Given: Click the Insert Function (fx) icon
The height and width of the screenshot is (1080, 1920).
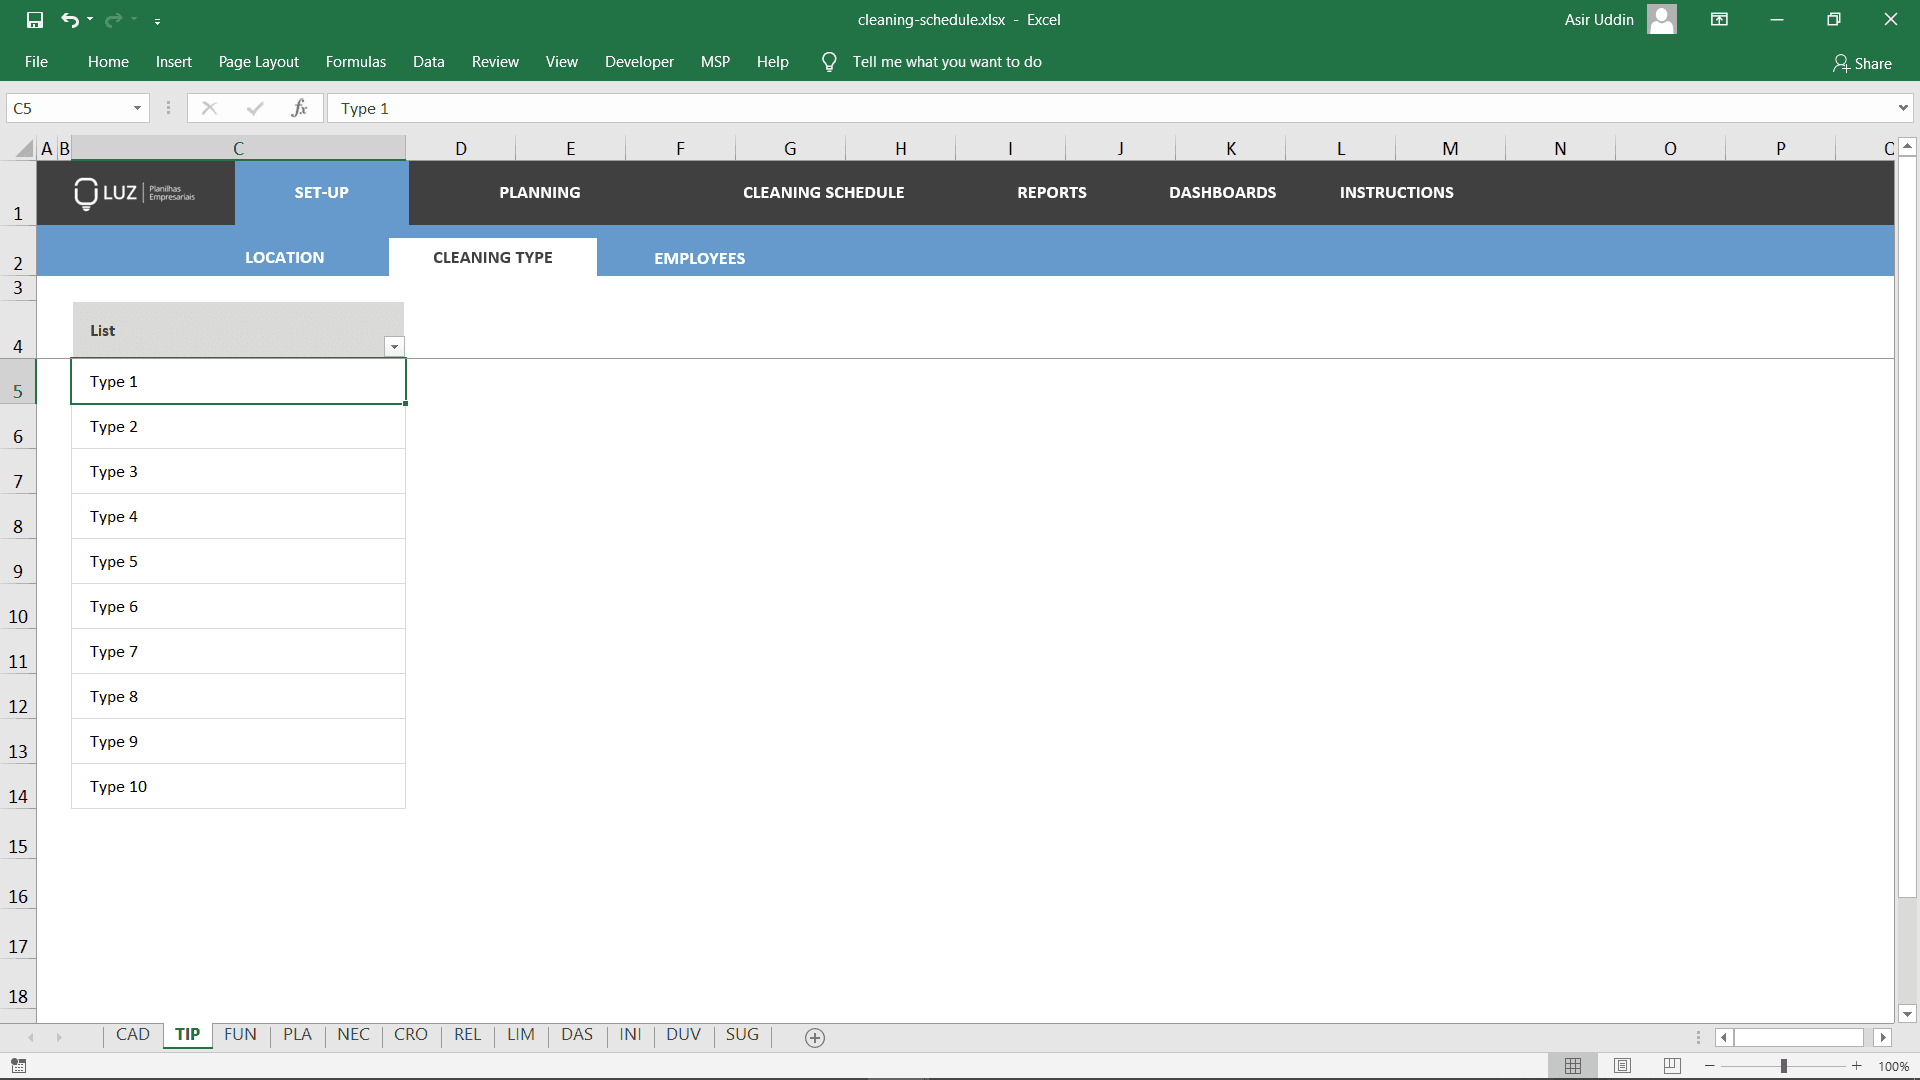Looking at the screenshot, I should (299, 108).
